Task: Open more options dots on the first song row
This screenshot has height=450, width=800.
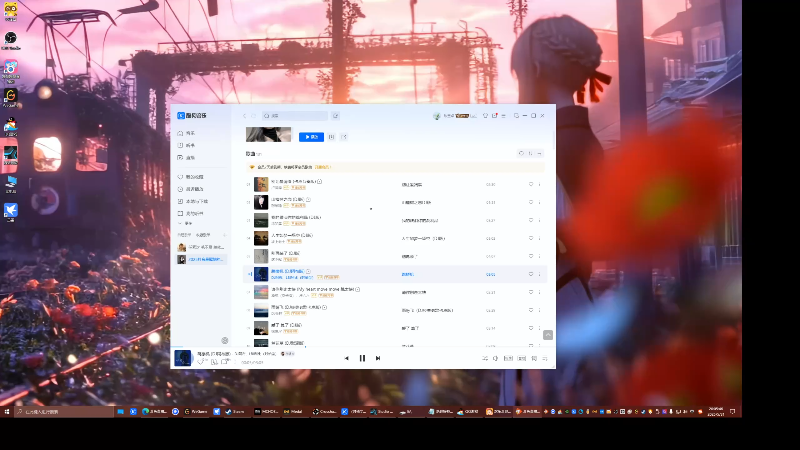Action: coord(539,184)
